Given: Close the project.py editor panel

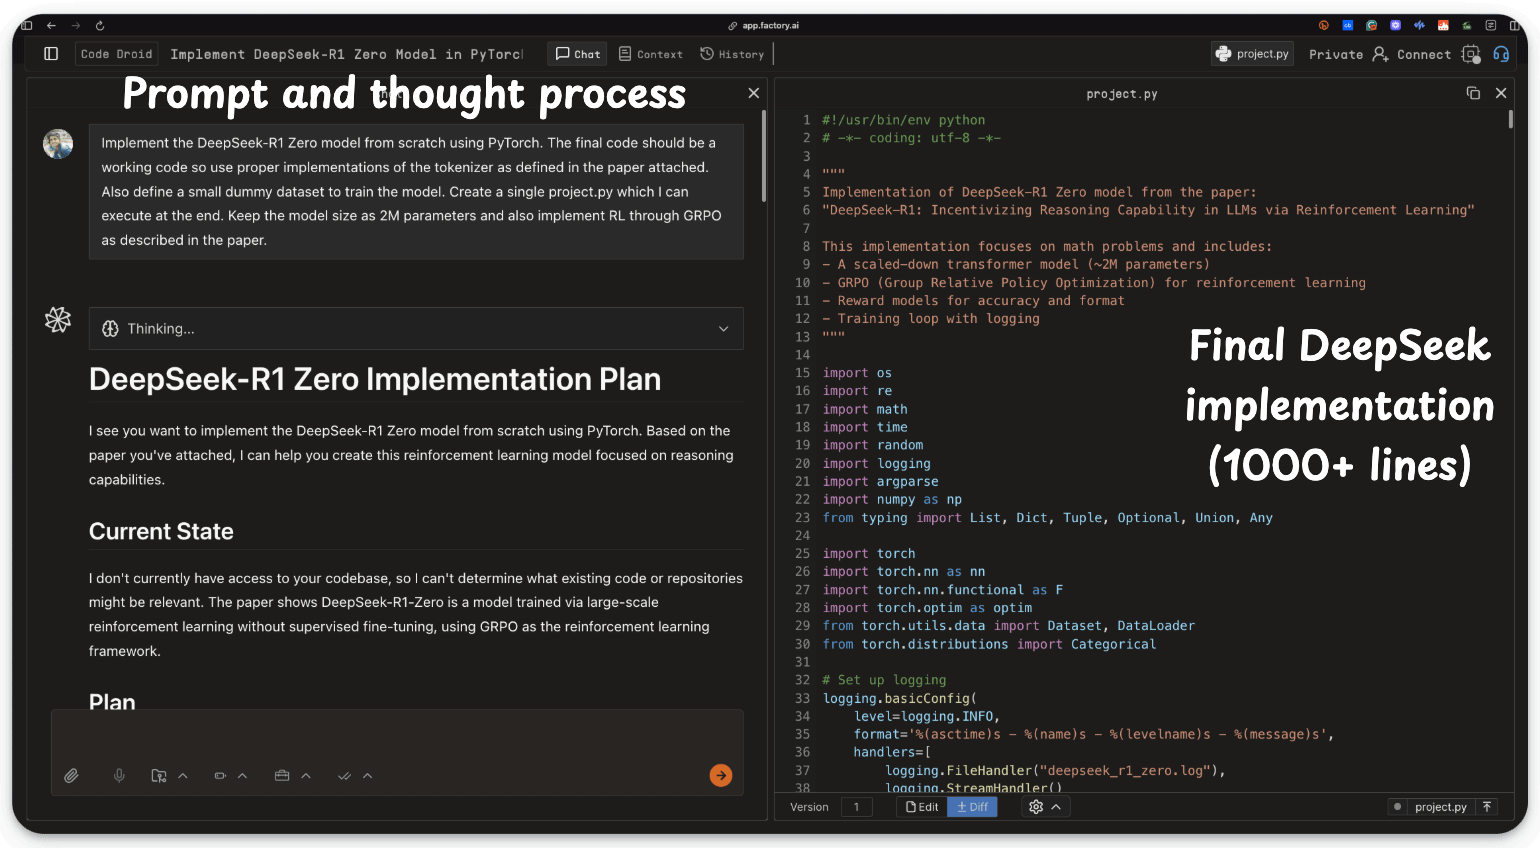Looking at the screenshot, I should (x=1501, y=93).
